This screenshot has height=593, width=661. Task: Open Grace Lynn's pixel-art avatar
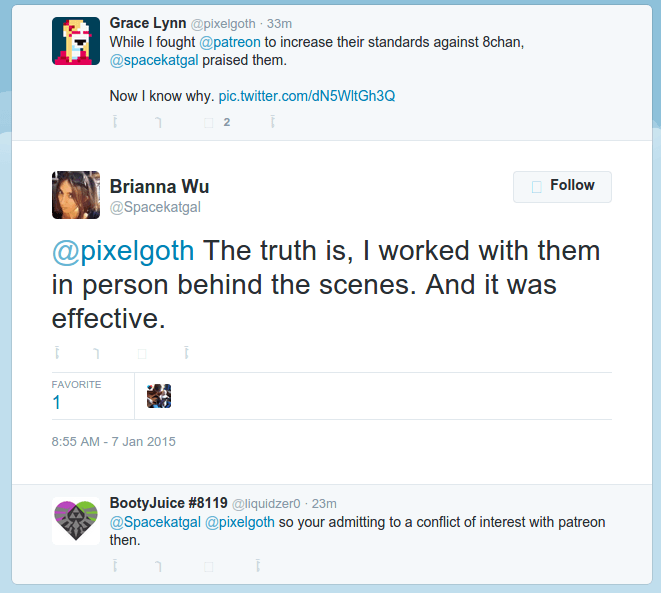76,41
